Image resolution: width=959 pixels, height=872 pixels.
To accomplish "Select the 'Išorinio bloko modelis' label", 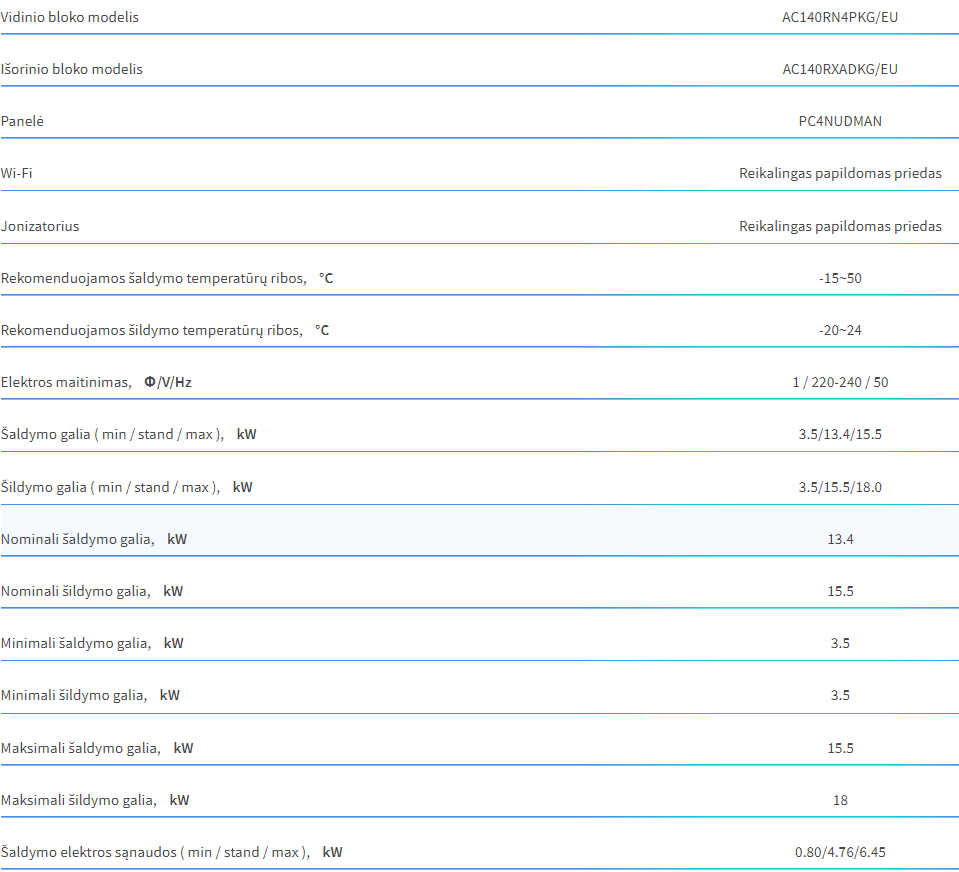I will tap(72, 69).
